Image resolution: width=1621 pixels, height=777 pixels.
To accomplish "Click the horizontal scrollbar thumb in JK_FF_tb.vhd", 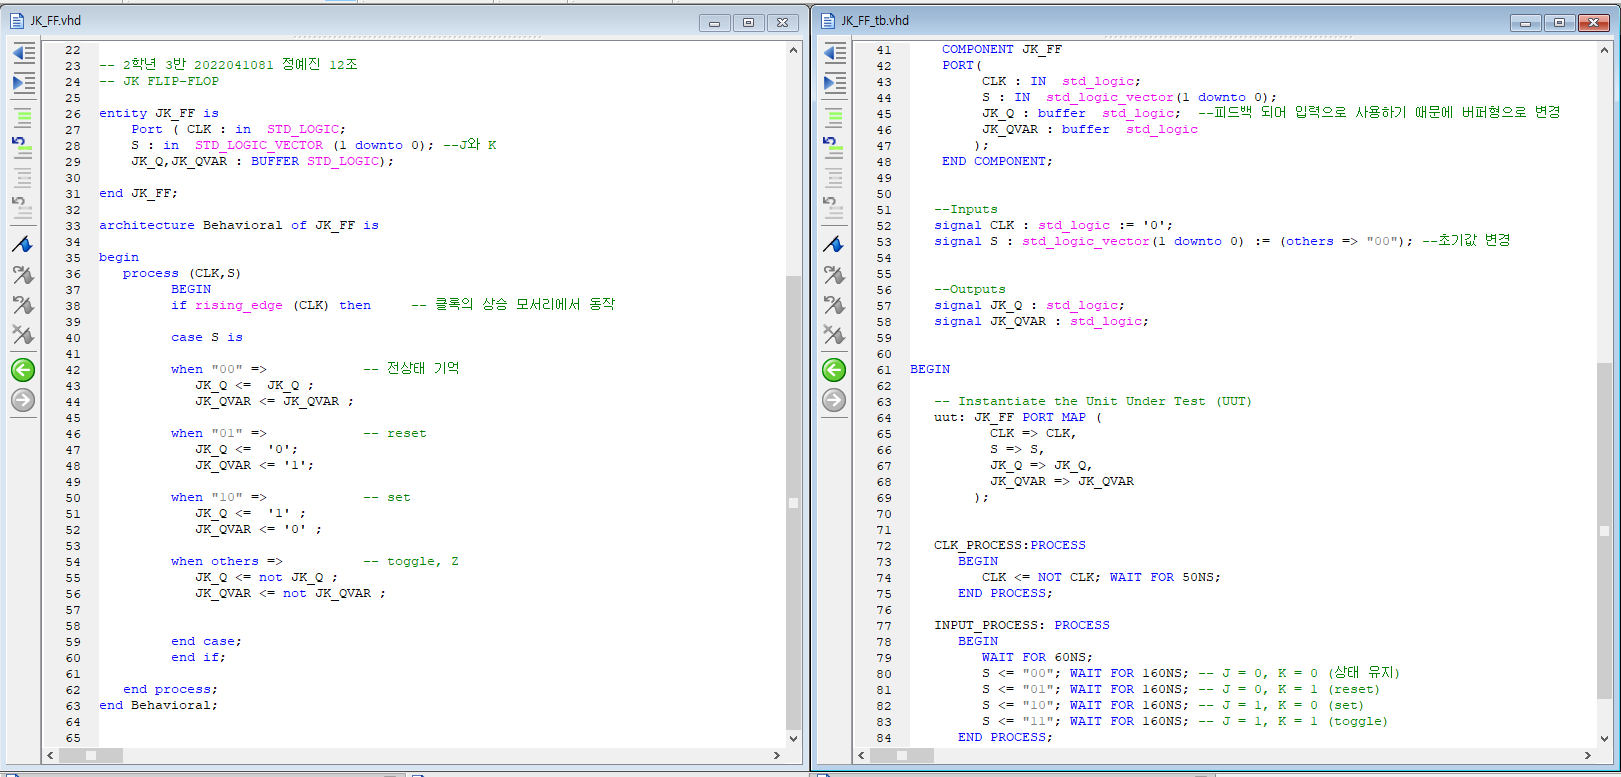I will tap(901, 756).
